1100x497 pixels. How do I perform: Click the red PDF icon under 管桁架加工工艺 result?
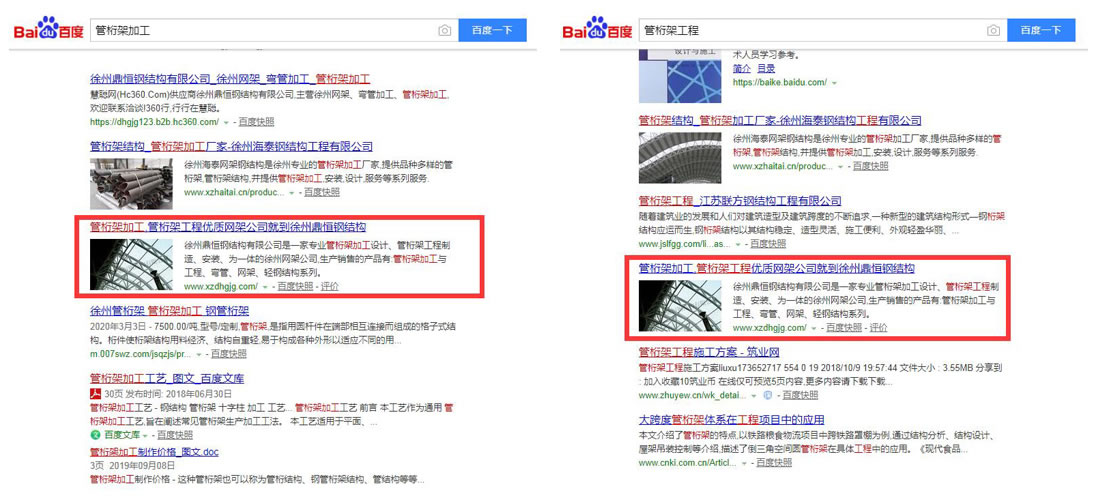click(x=95, y=393)
